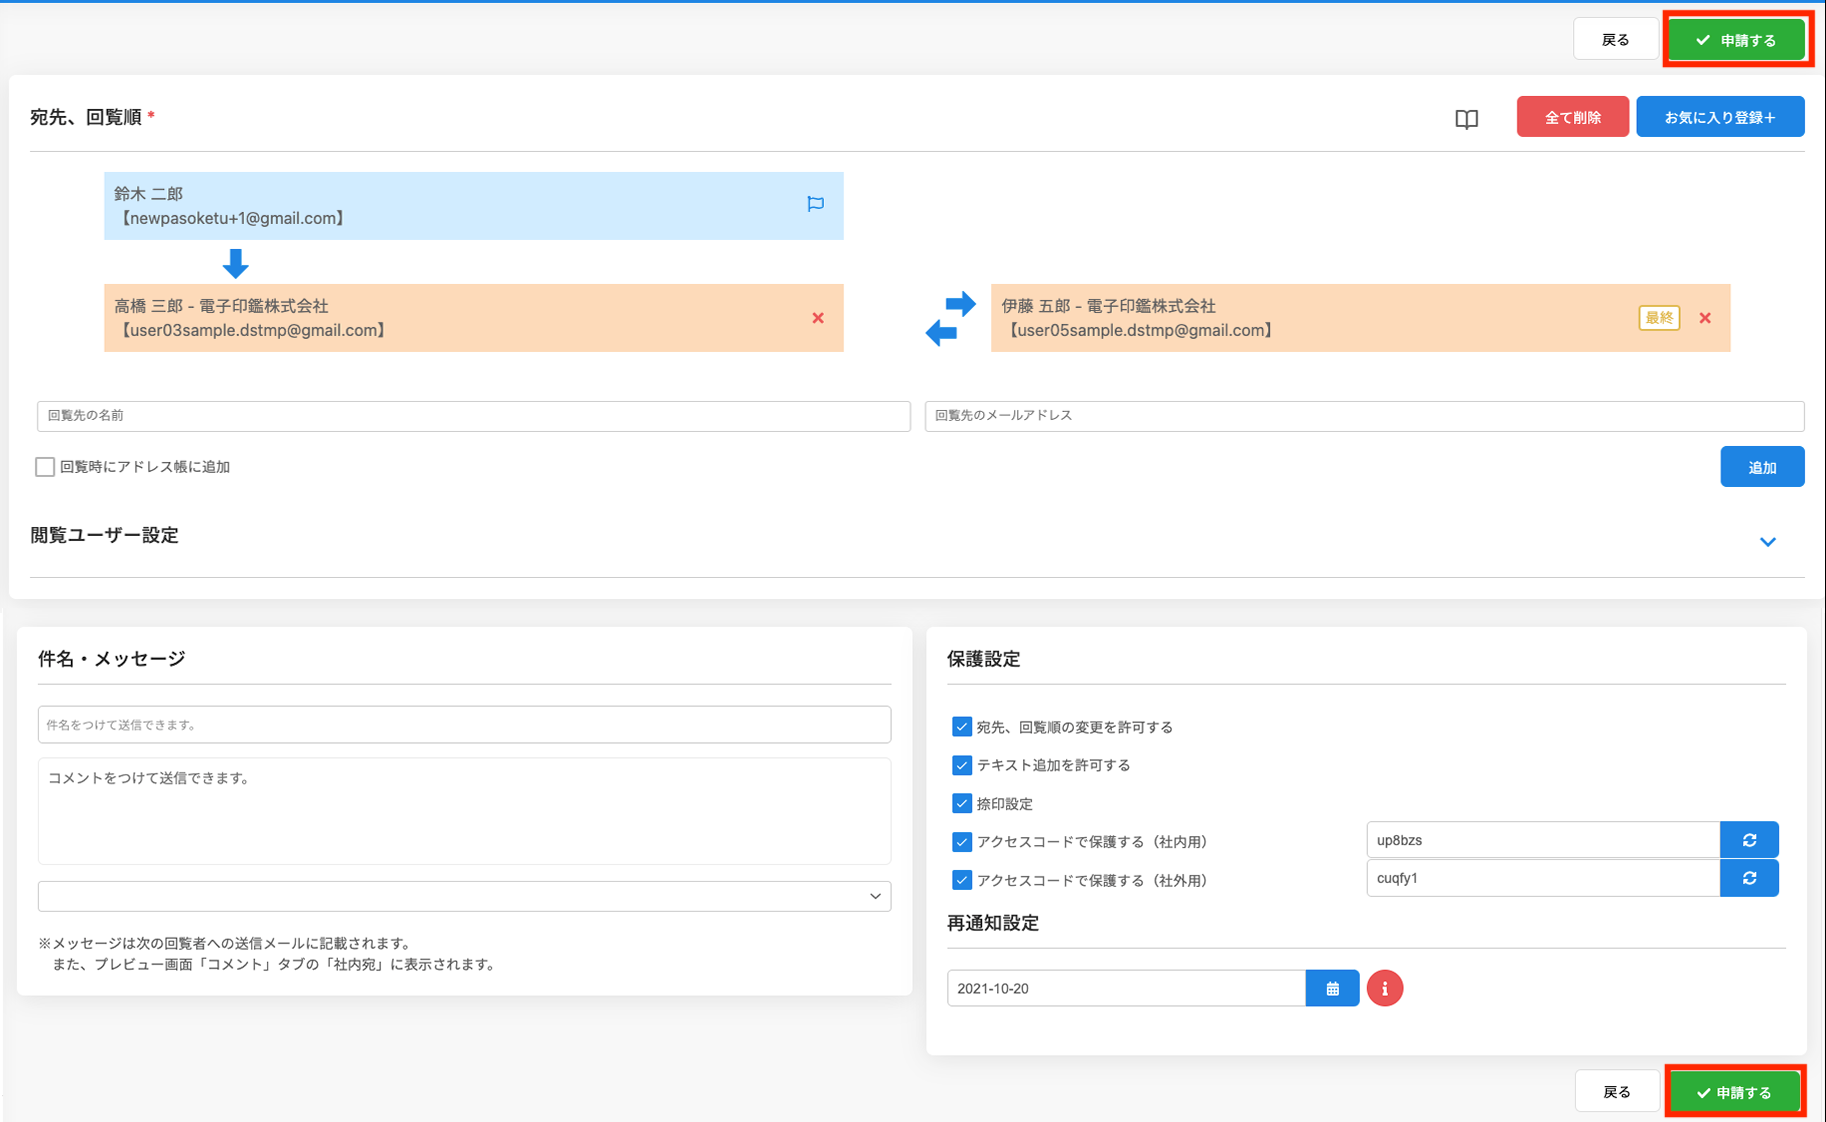Toggle アクセスコードで保護する（社外用）
Image resolution: width=1826 pixels, height=1122 pixels.
[x=962, y=880]
